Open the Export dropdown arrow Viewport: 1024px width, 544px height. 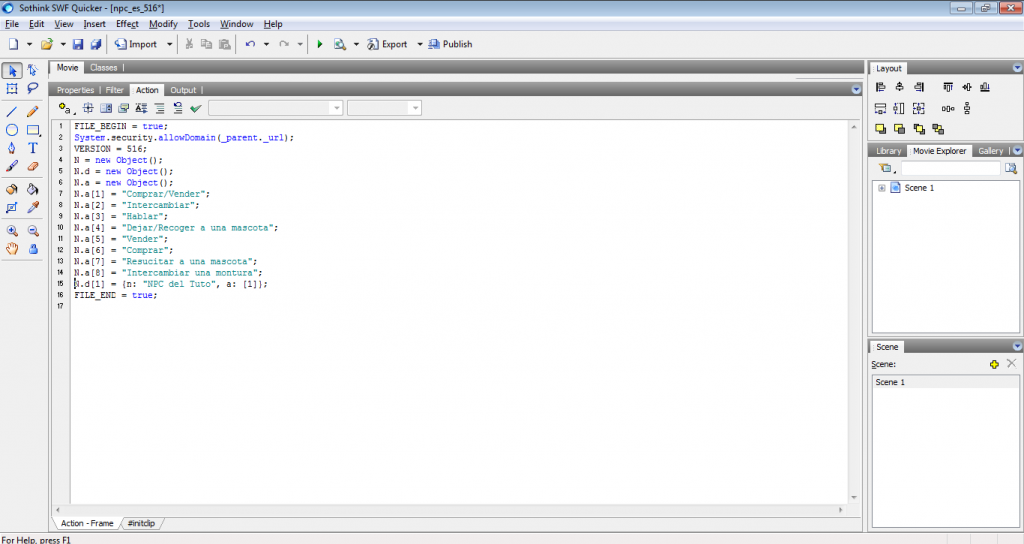click(420, 44)
